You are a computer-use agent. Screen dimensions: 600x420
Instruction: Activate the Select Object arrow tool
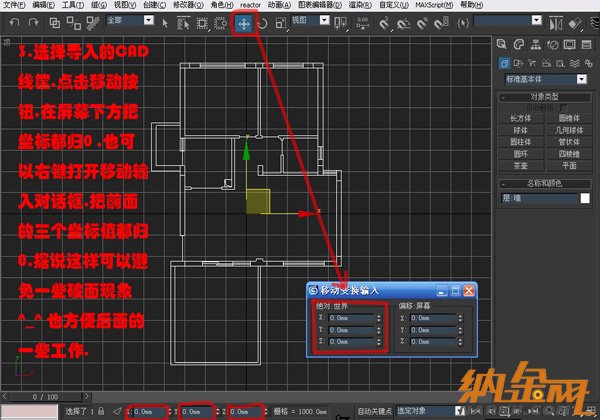165,24
